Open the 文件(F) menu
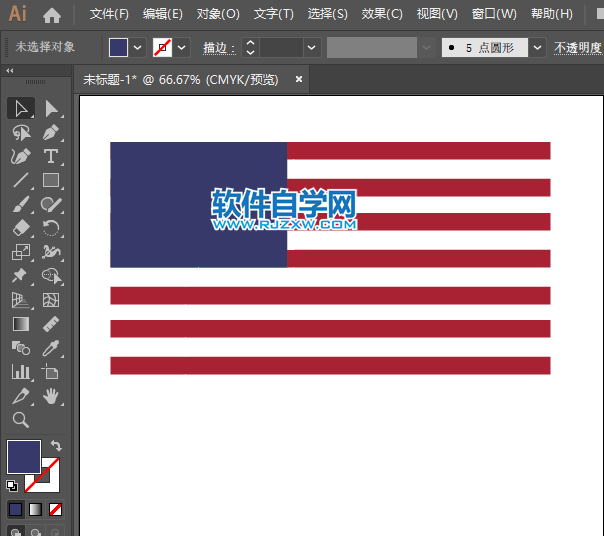604x536 pixels. (x=109, y=14)
